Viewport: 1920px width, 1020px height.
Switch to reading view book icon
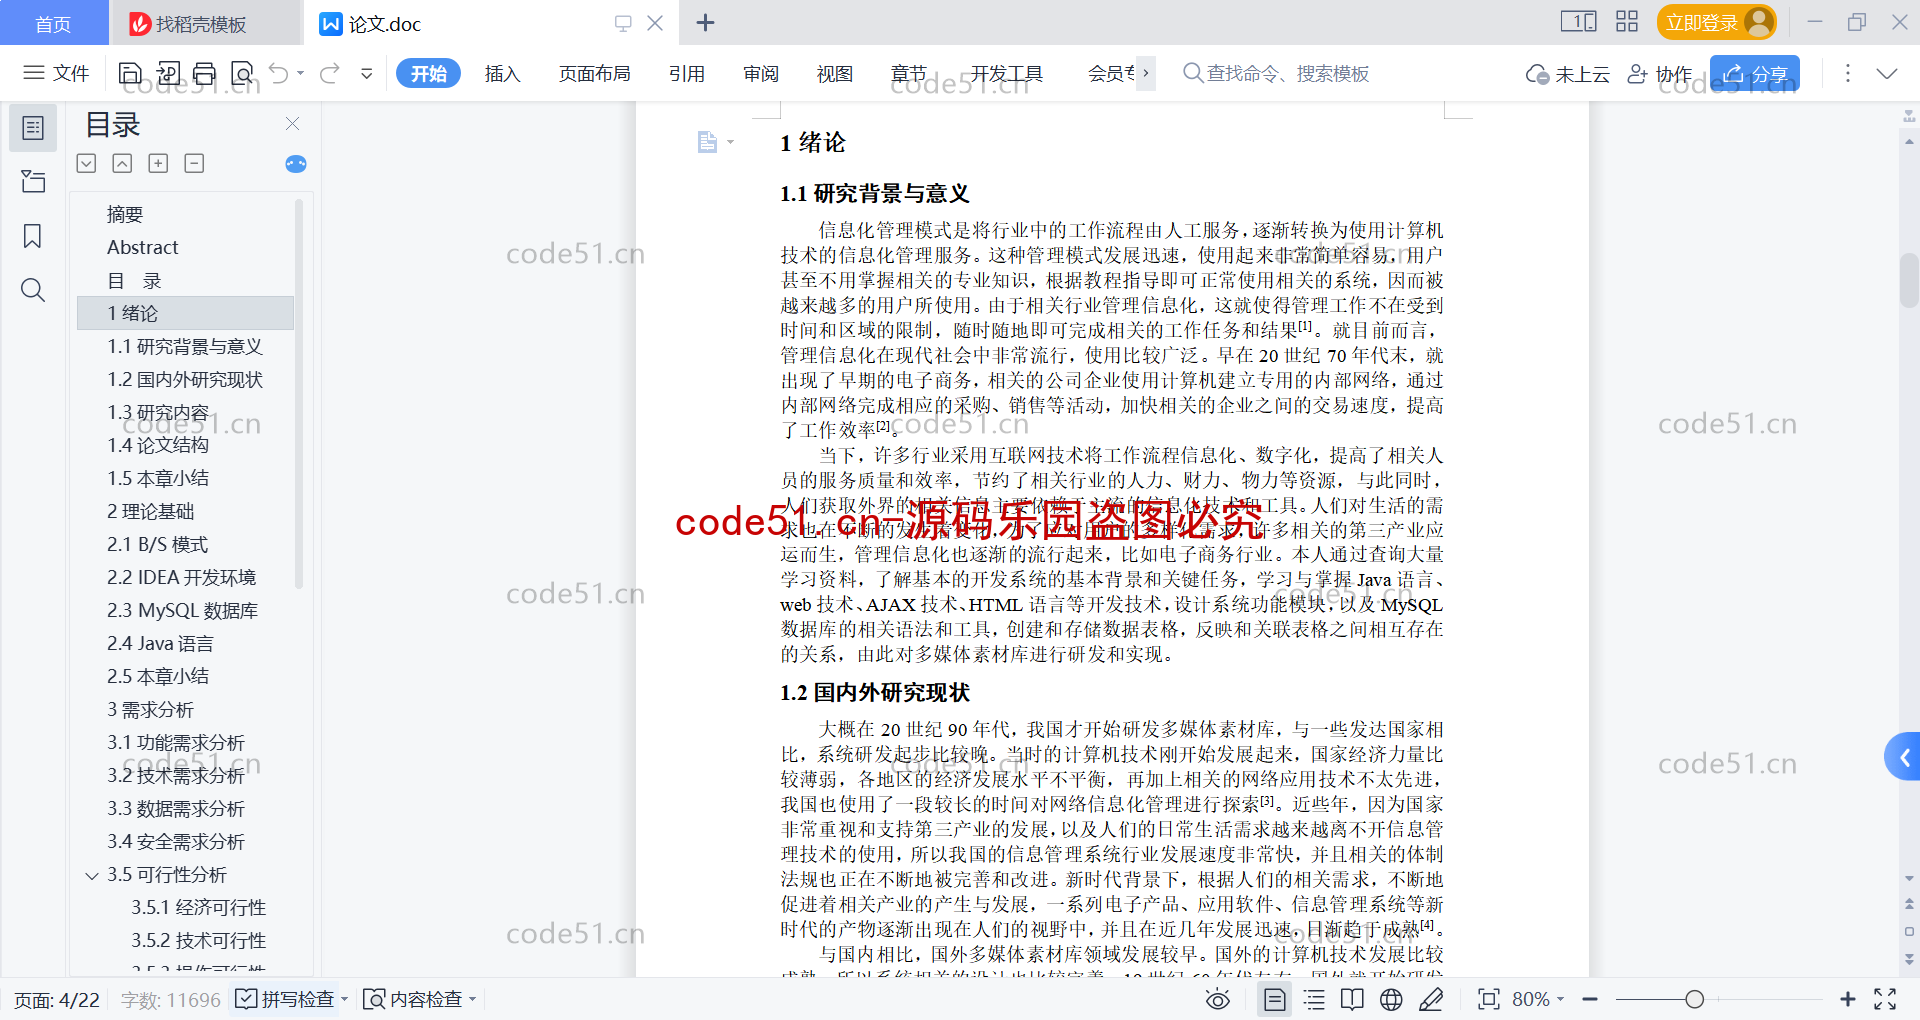click(1352, 999)
